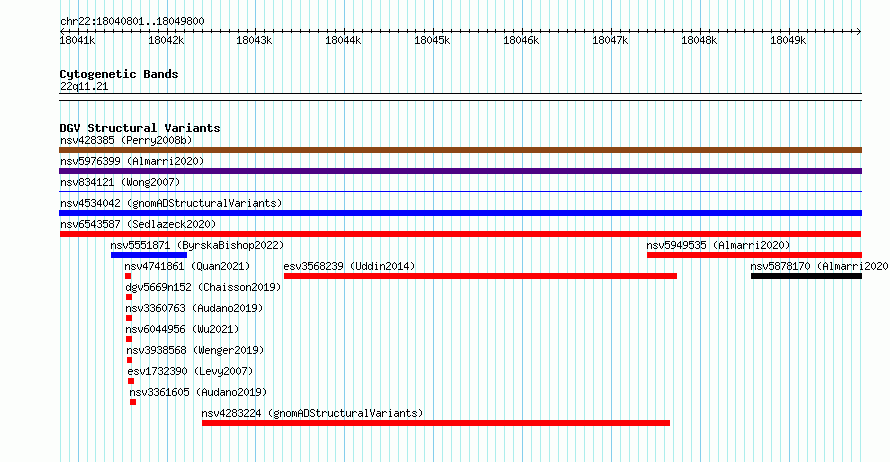Open nsv6044956 (Wu2021) label
890x462 pixels.
coord(182,329)
